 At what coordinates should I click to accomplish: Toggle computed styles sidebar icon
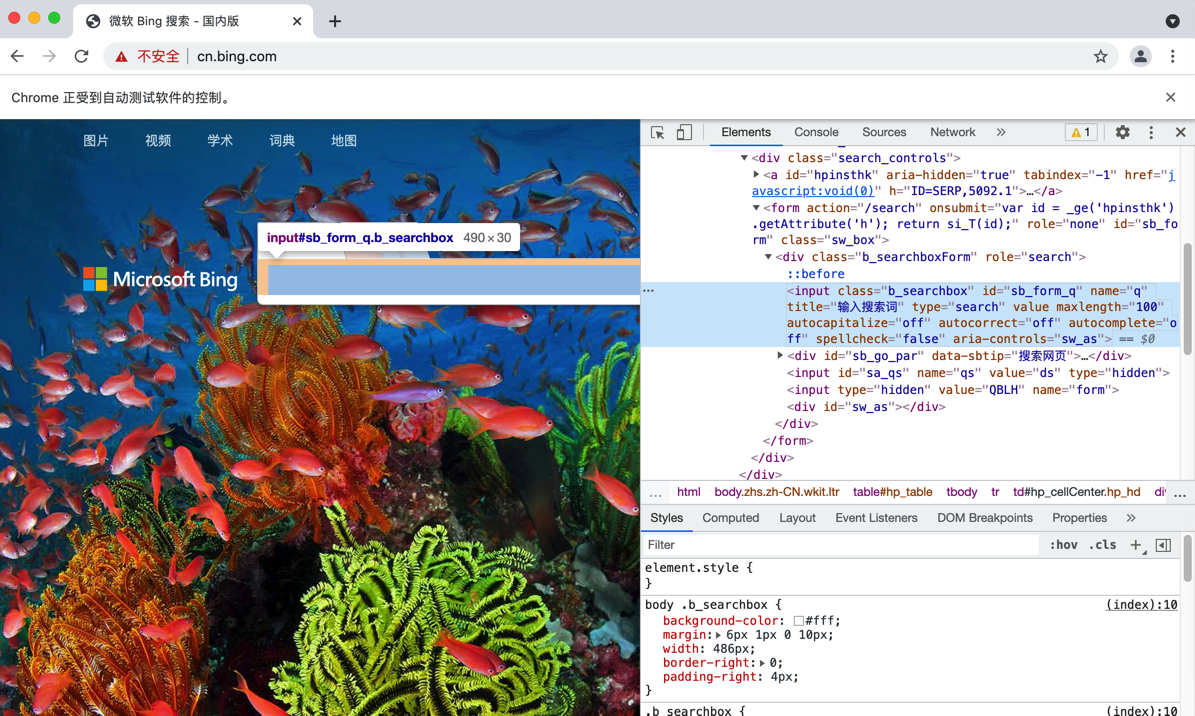[x=1163, y=545]
